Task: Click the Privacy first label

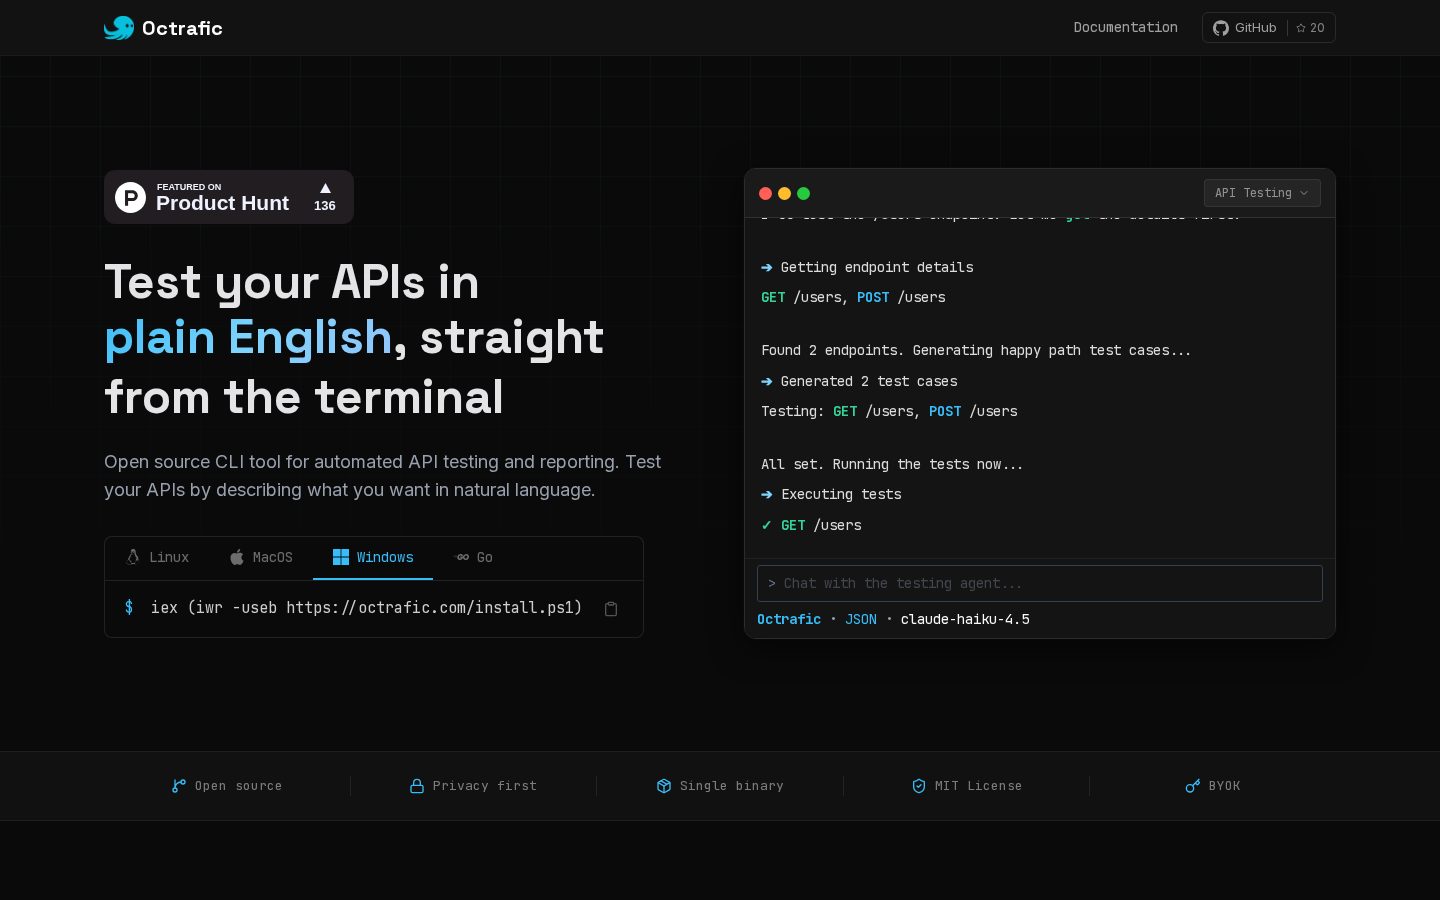Action: click(485, 786)
